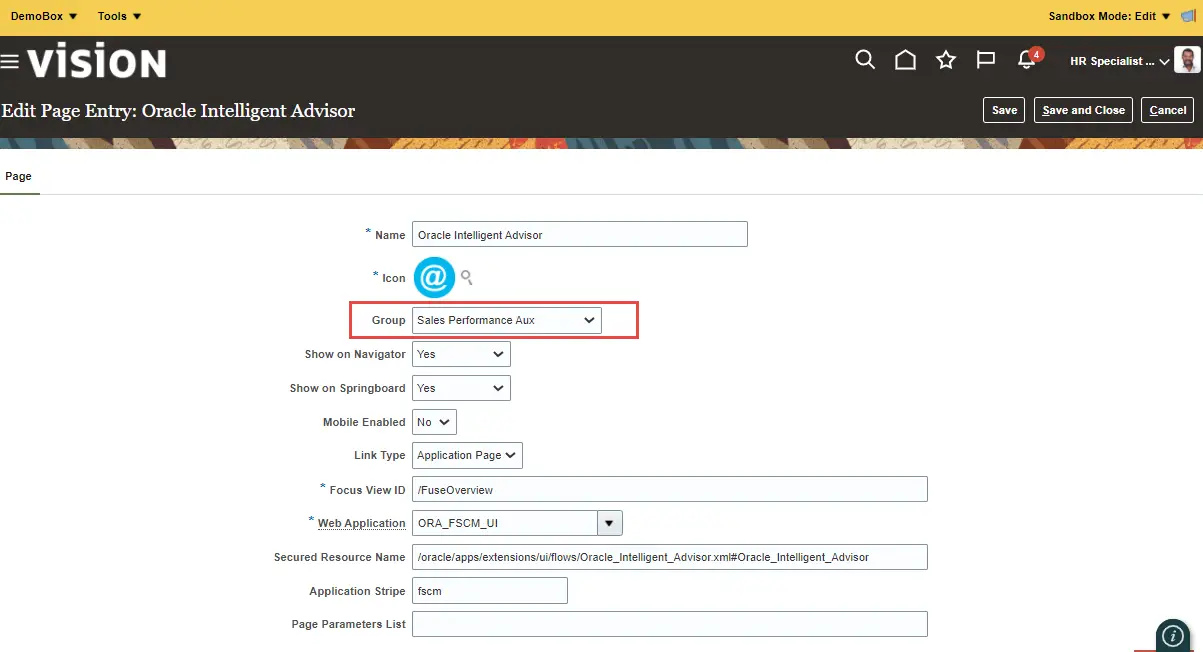The width and height of the screenshot is (1203, 652).
Task: Click the Cancel button
Action: coord(1168,110)
